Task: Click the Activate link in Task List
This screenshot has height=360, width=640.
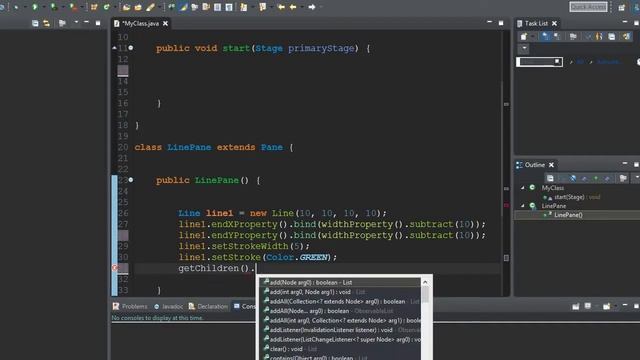Action: 609,62
